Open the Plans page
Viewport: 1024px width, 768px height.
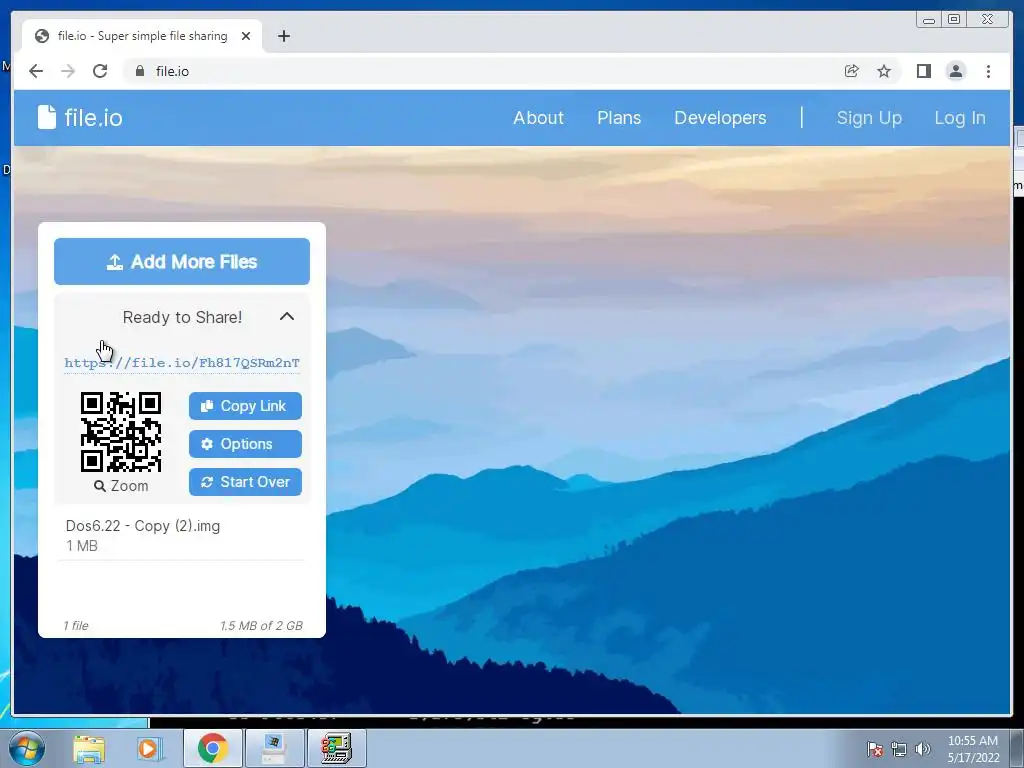(619, 118)
